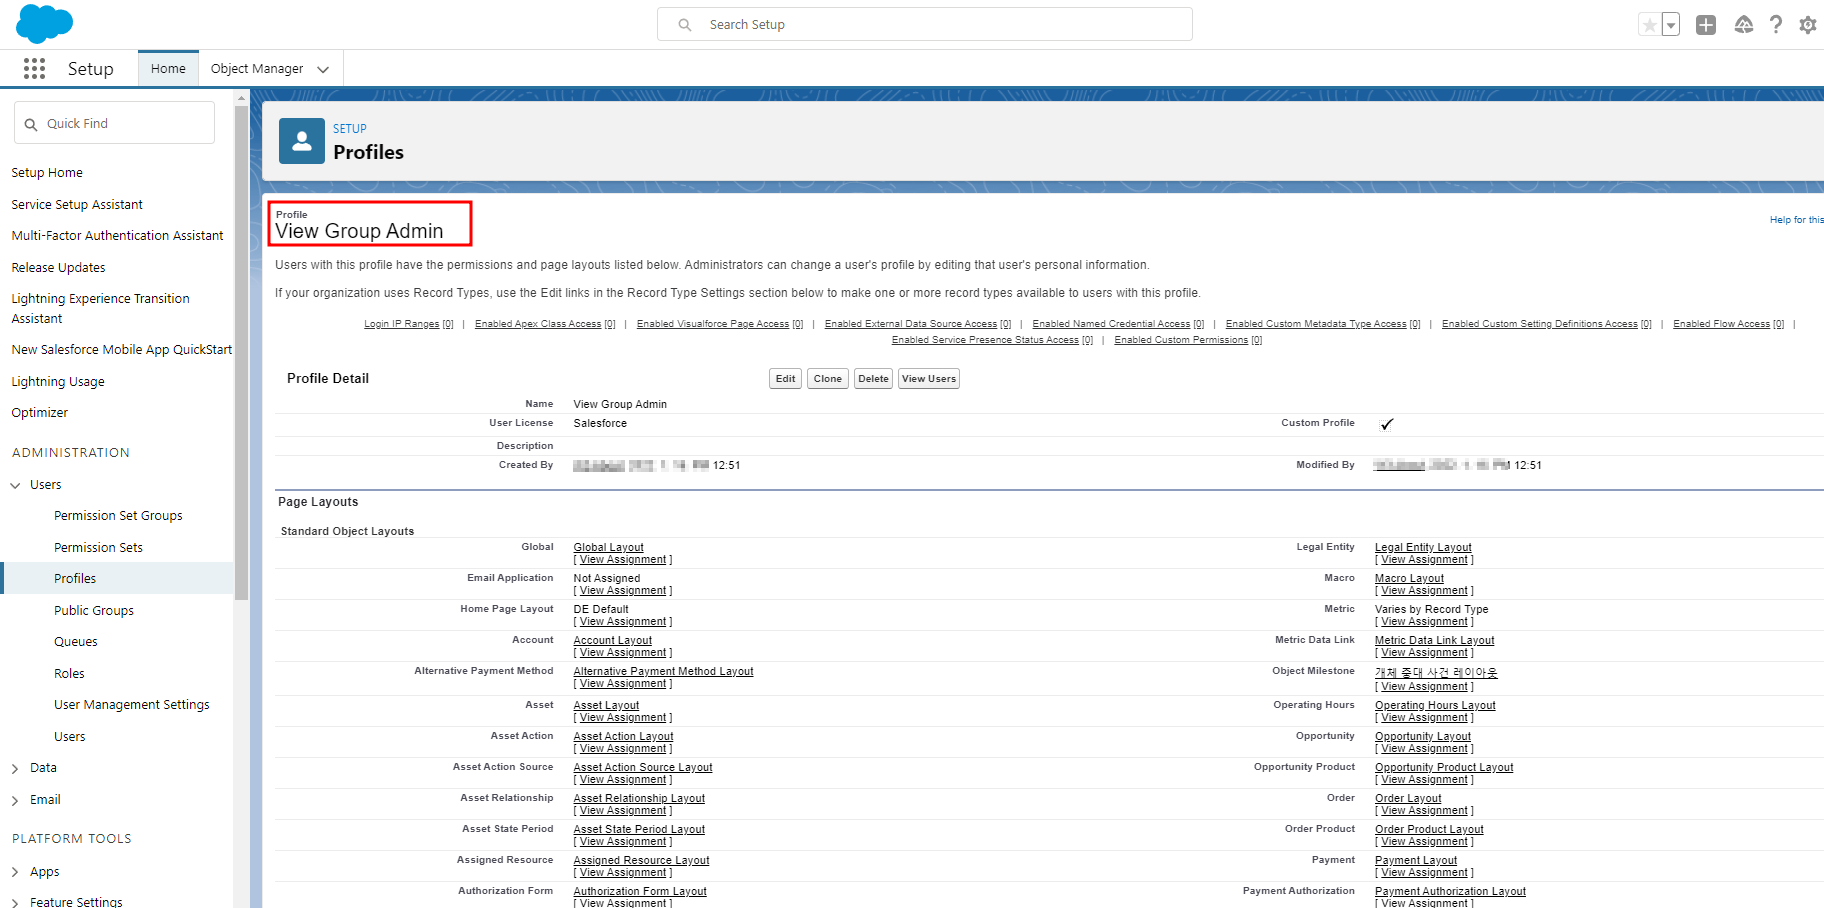Open Enabled Apex Class Access link
The width and height of the screenshot is (1824, 908).
pos(545,324)
